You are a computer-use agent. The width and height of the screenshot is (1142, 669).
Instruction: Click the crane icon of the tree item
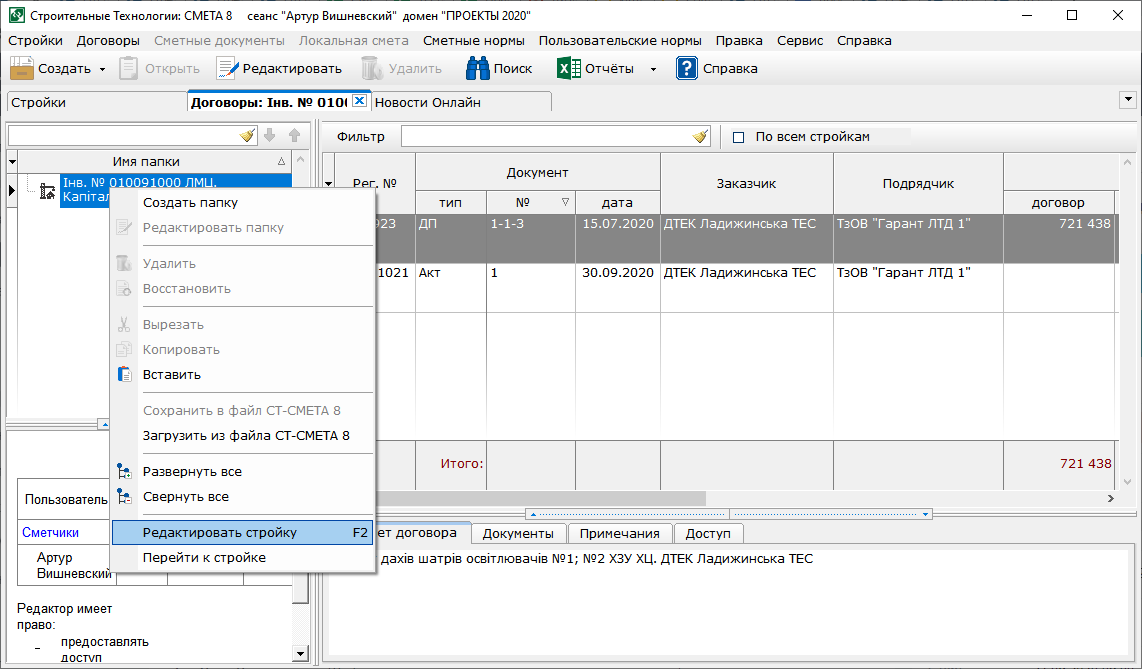tap(47, 190)
